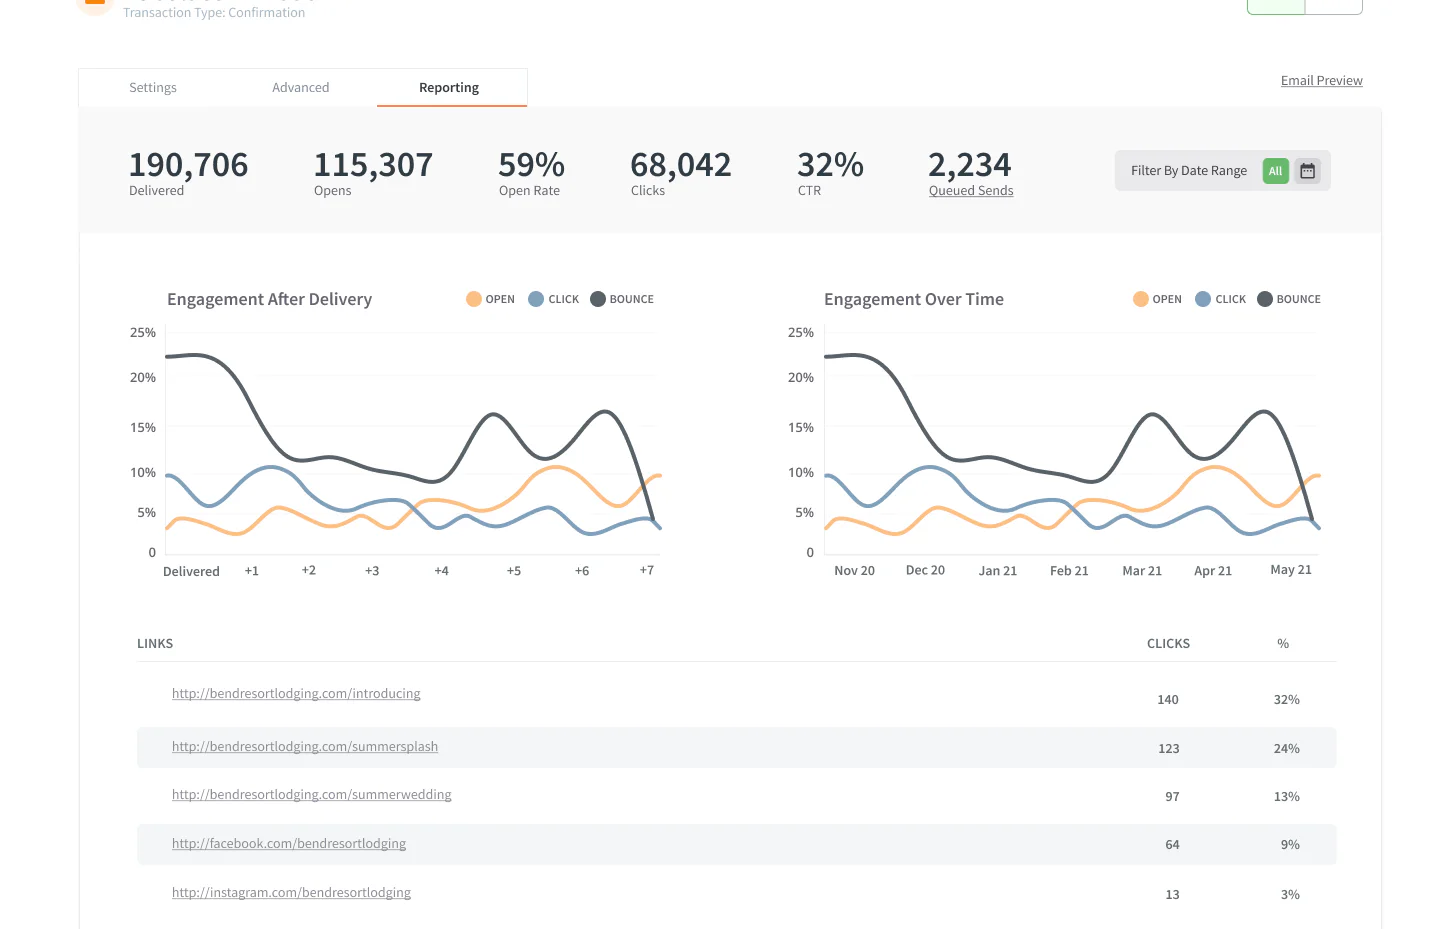Click the Filter By Date Range label
The width and height of the screenshot is (1440, 929).
(x=1189, y=171)
